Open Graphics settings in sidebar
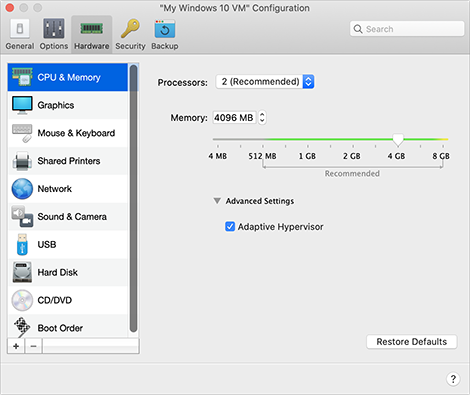This screenshot has height=395, width=470. point(68,105)
